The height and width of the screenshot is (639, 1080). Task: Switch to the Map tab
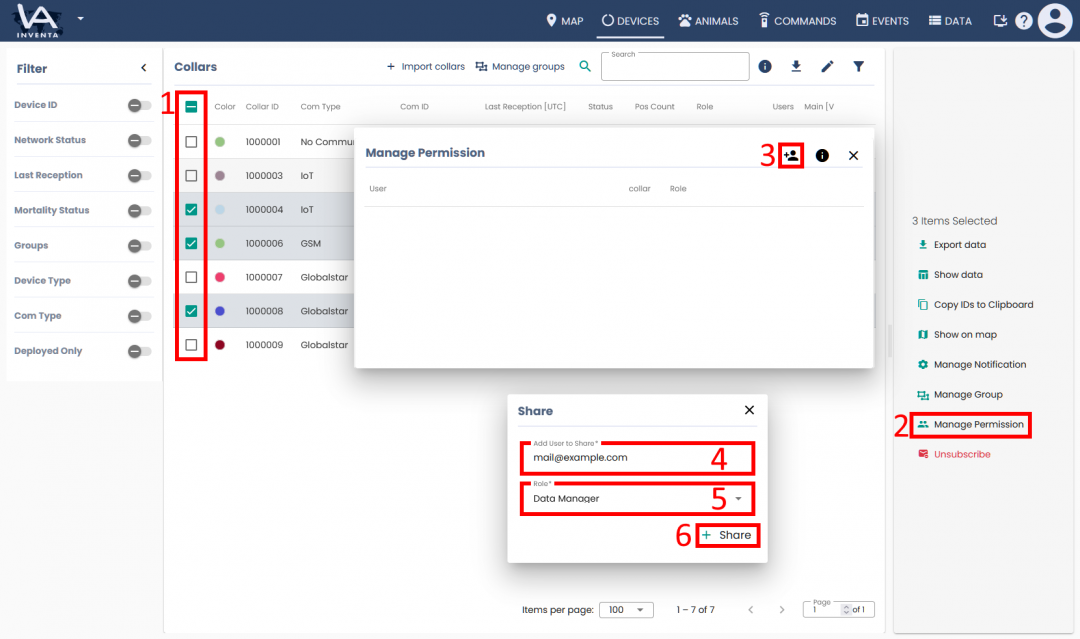[x=564, y=21]
